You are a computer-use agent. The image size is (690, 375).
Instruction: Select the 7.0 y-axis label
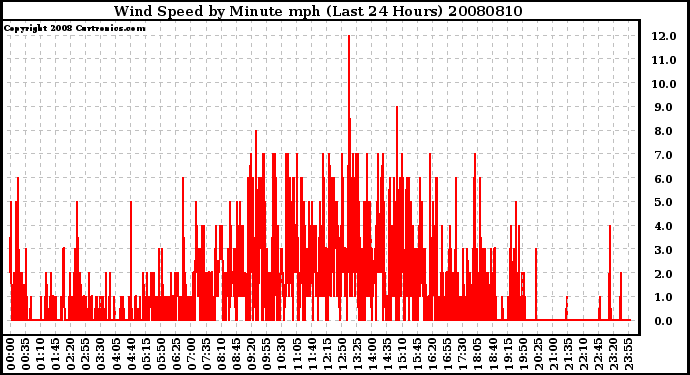pos(664,155)
